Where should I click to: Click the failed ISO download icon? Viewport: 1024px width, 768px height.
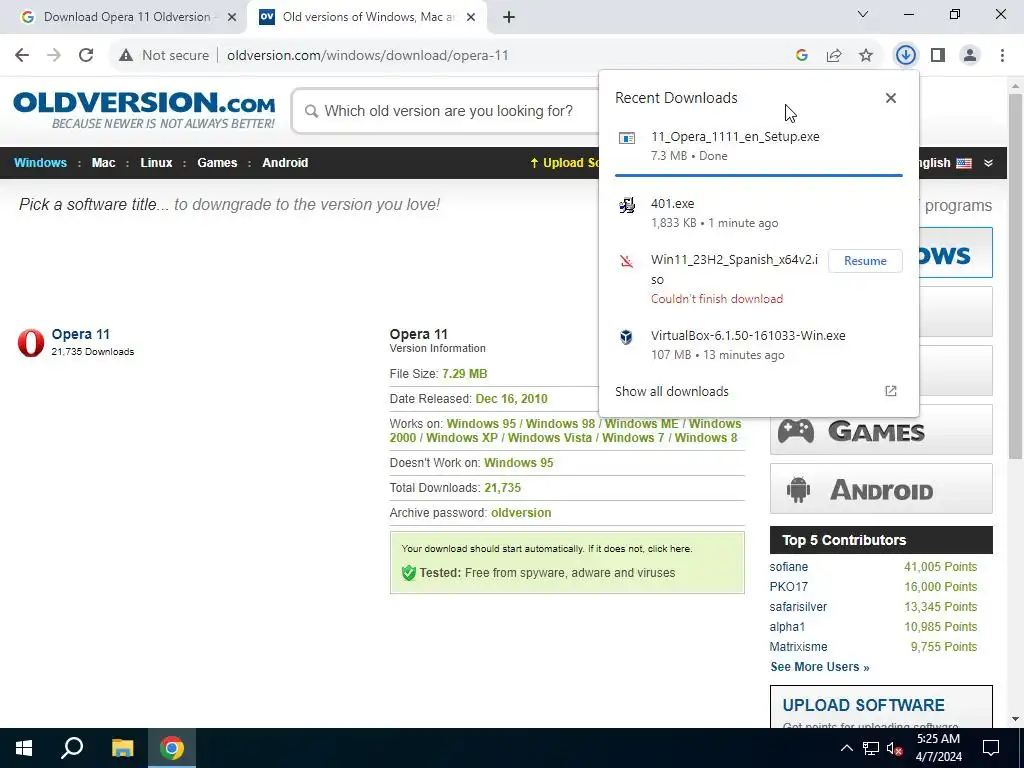(x=626, y=262)
